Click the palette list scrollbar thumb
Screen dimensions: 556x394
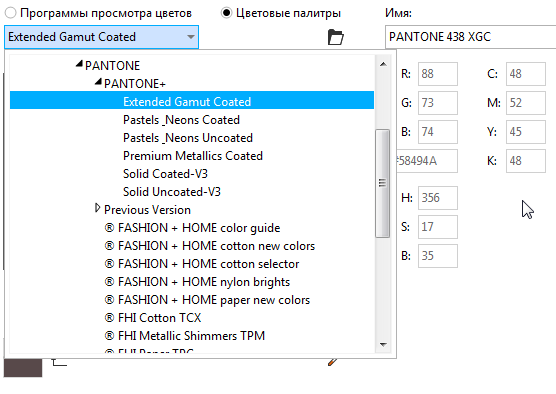click(383, 183)
